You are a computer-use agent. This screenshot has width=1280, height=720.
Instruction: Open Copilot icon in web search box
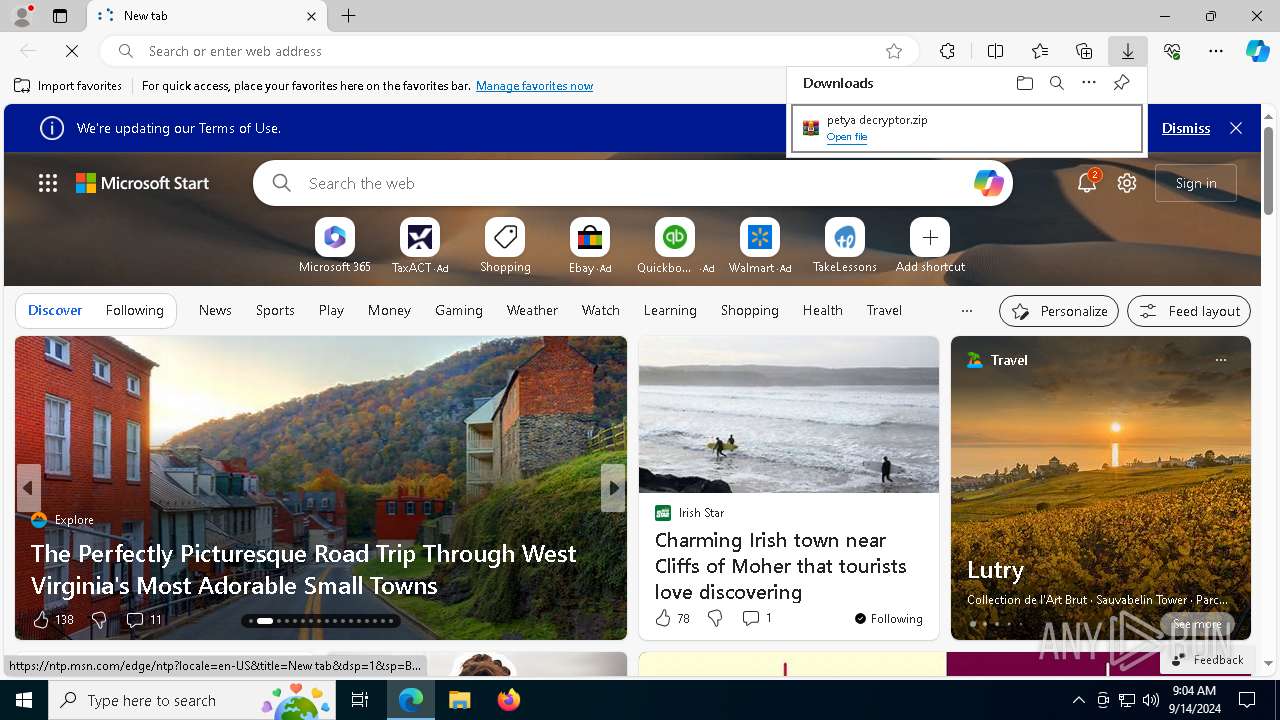point(988,183)
